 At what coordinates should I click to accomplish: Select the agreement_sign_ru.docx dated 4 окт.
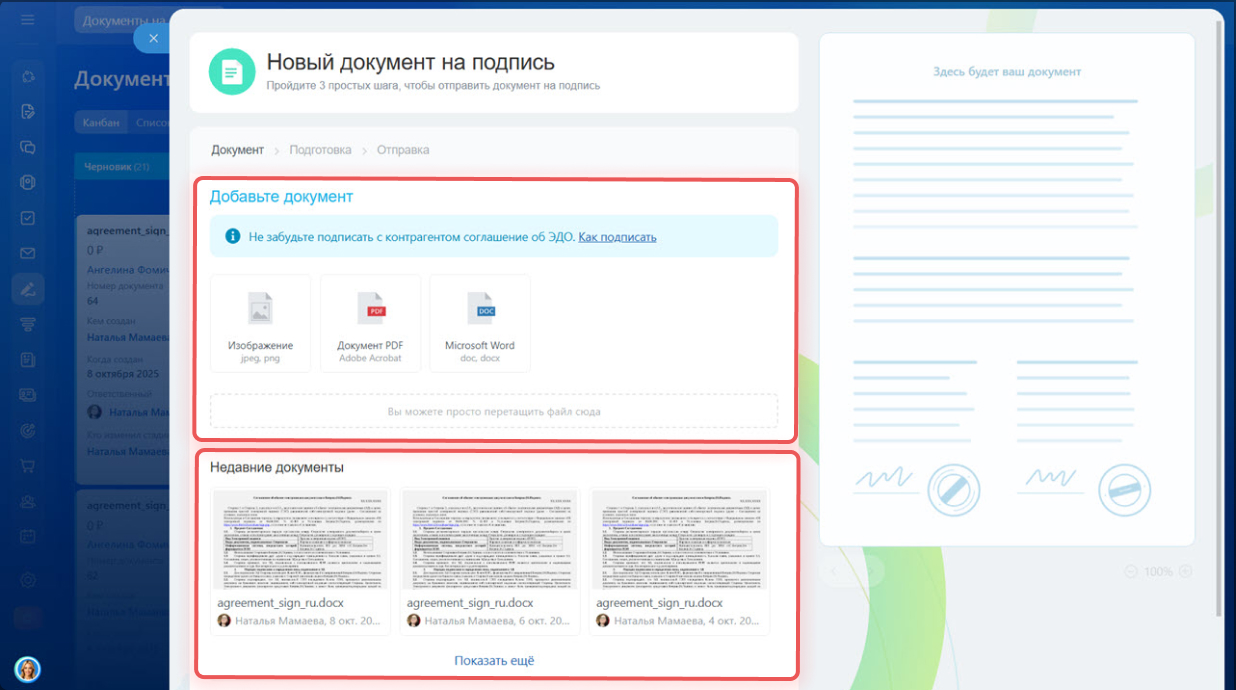[x=679, y=561]
